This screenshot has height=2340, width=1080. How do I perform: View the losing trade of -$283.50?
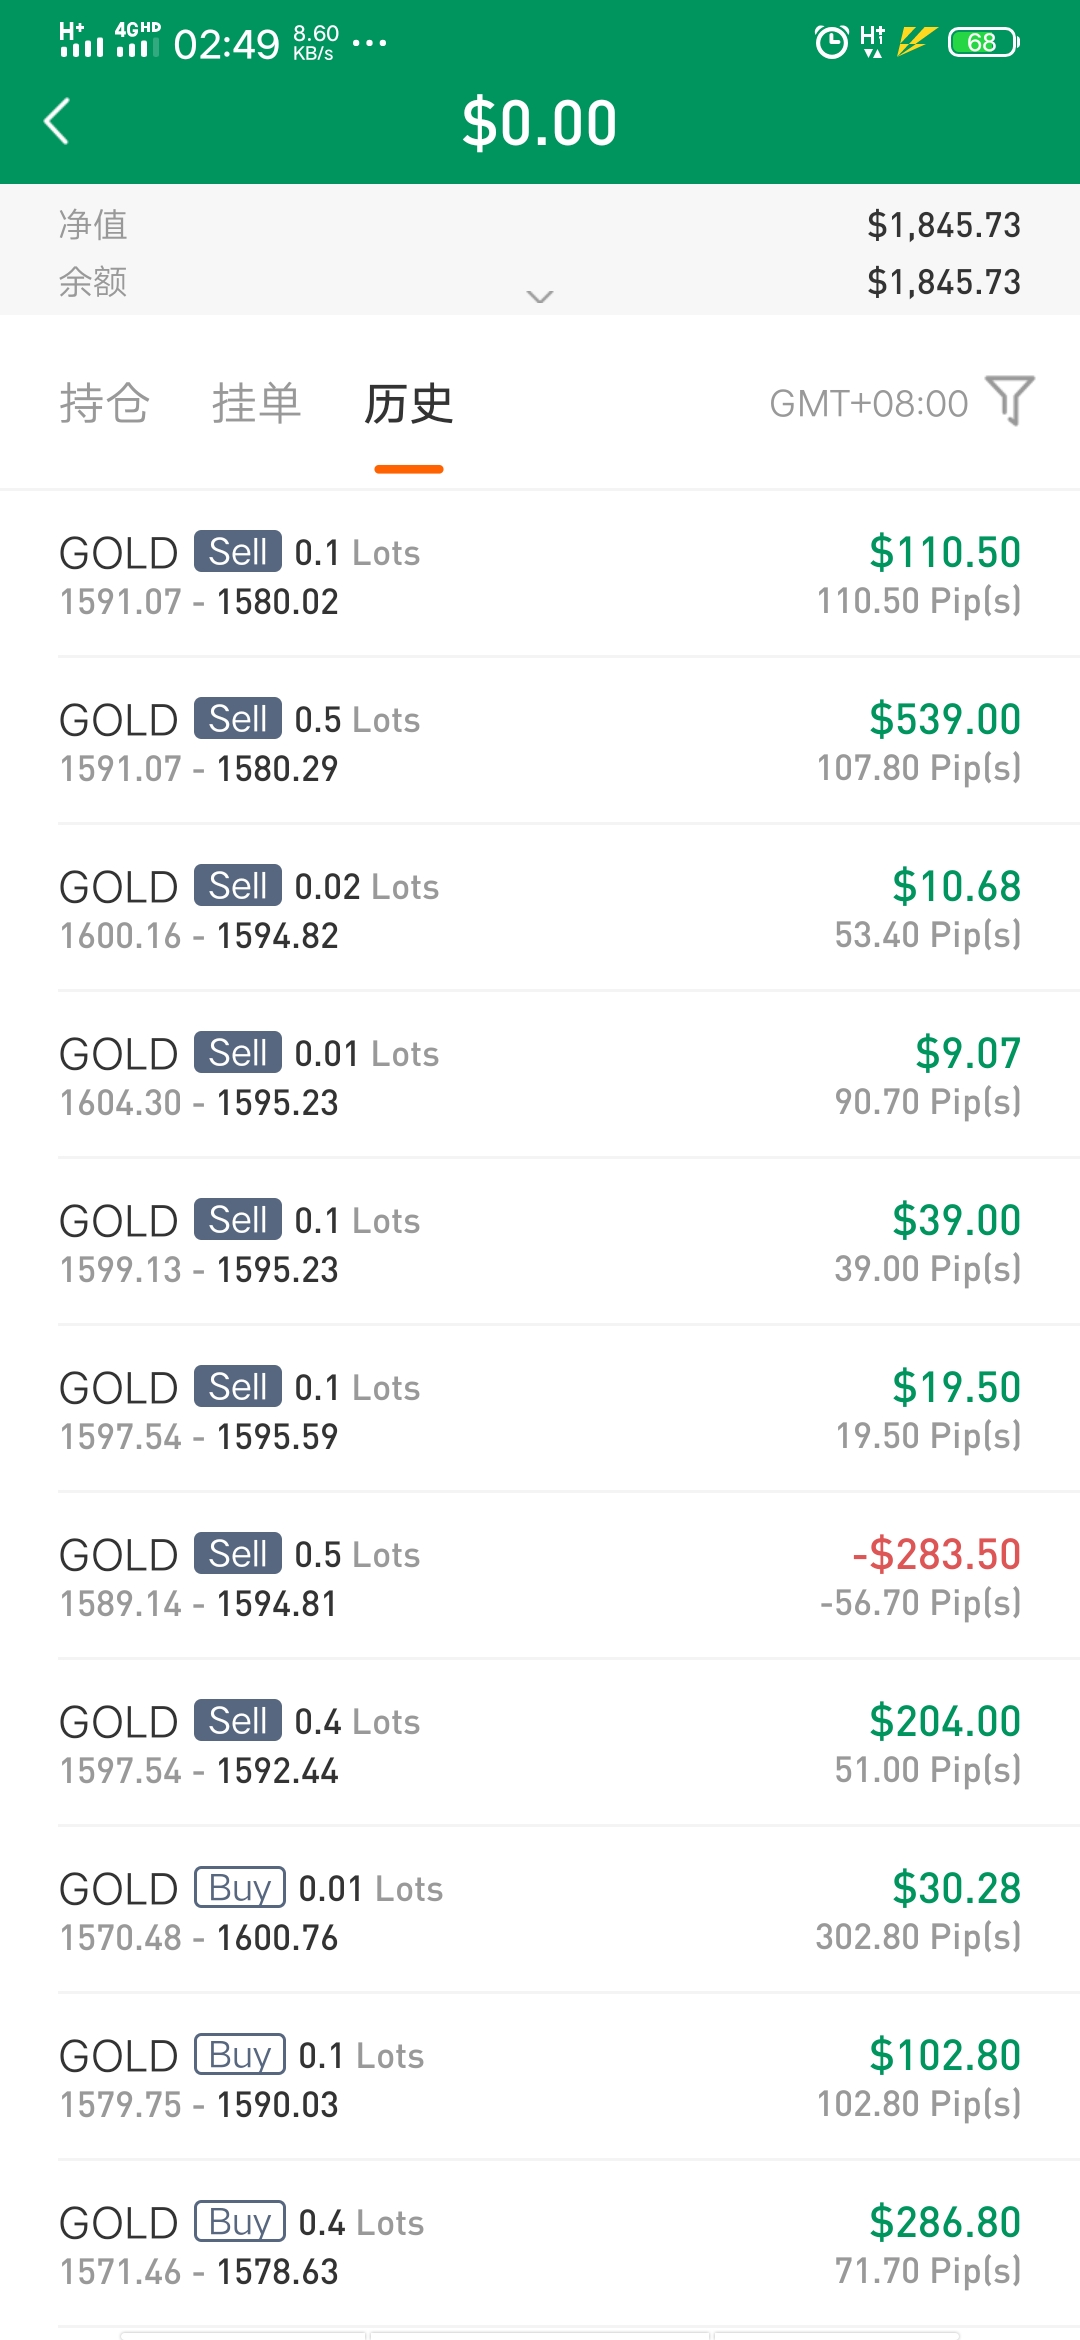540,1577
